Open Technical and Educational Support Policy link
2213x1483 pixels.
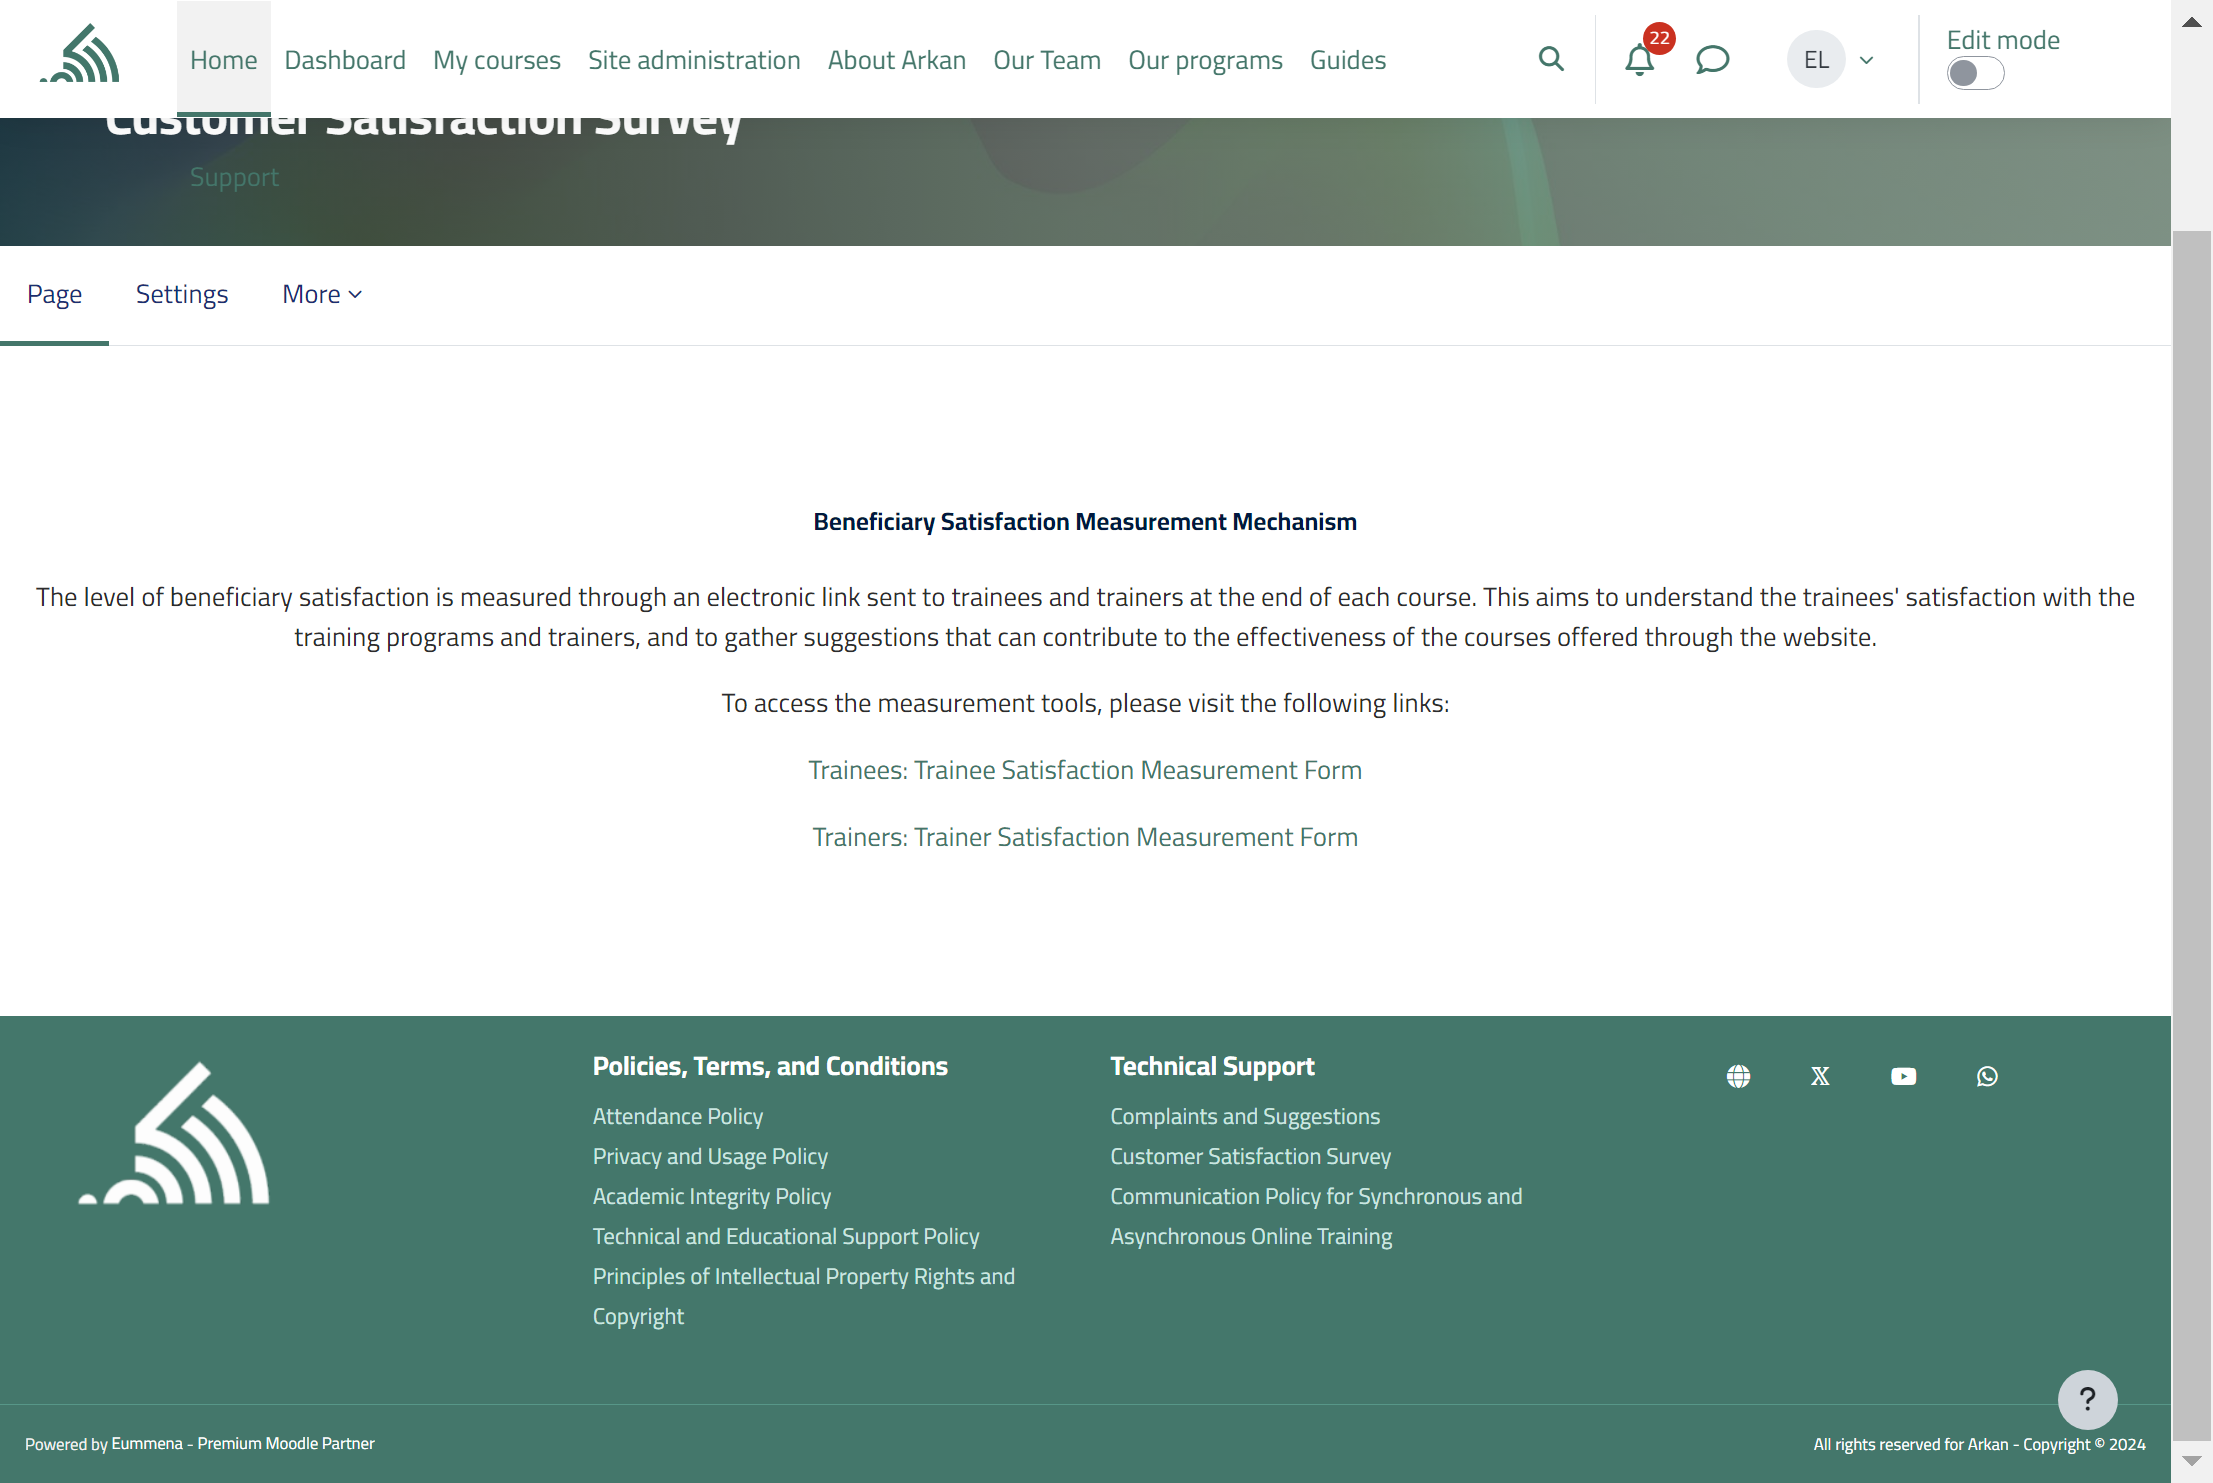(x=786, y=1236)
